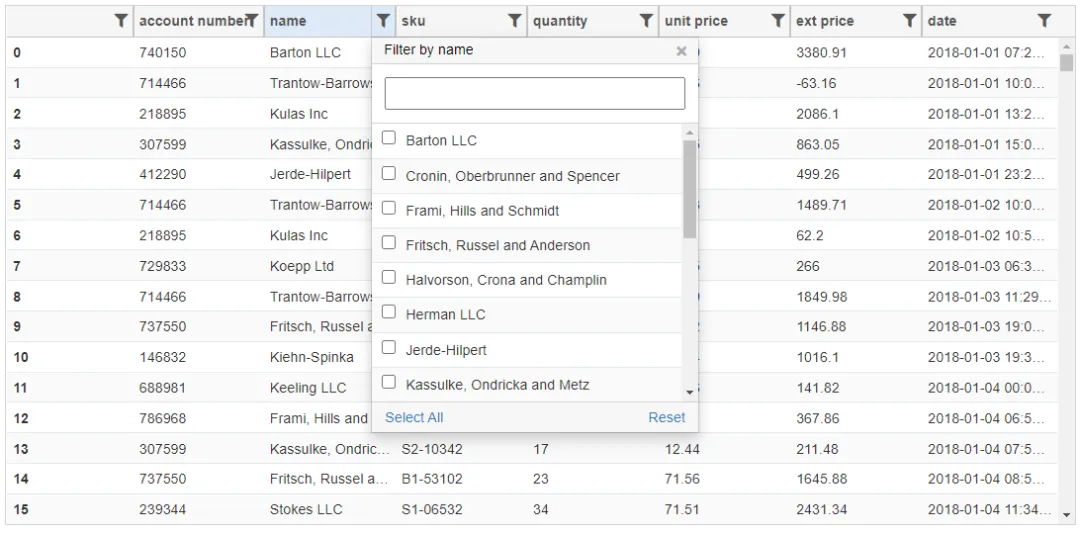
Task: Click the filter icon on the index column
Action: click(x=120, y=20)
